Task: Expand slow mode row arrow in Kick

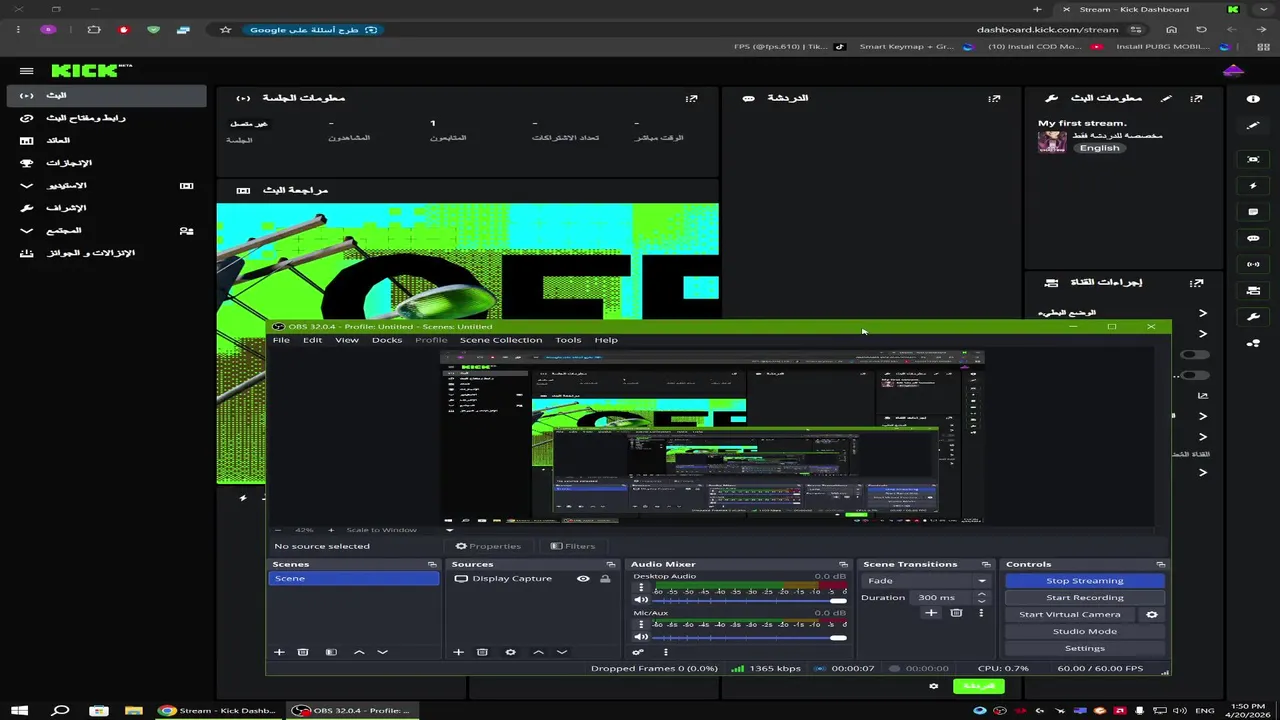Action: (1203, 313)
